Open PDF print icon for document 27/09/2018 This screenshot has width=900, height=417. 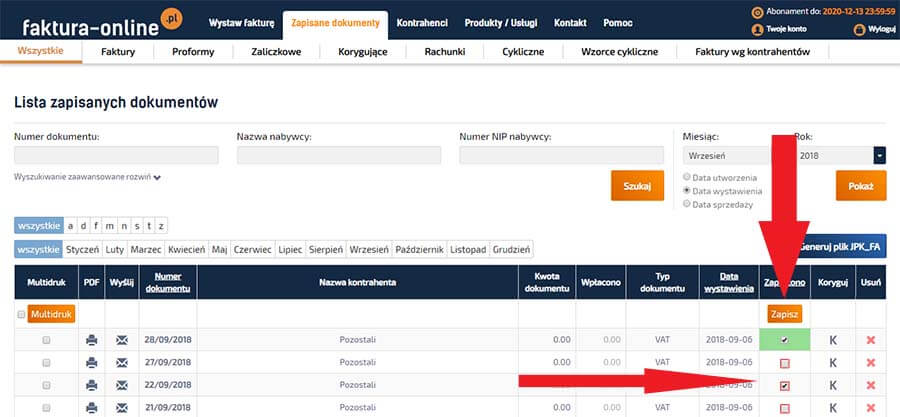(91, 363)
